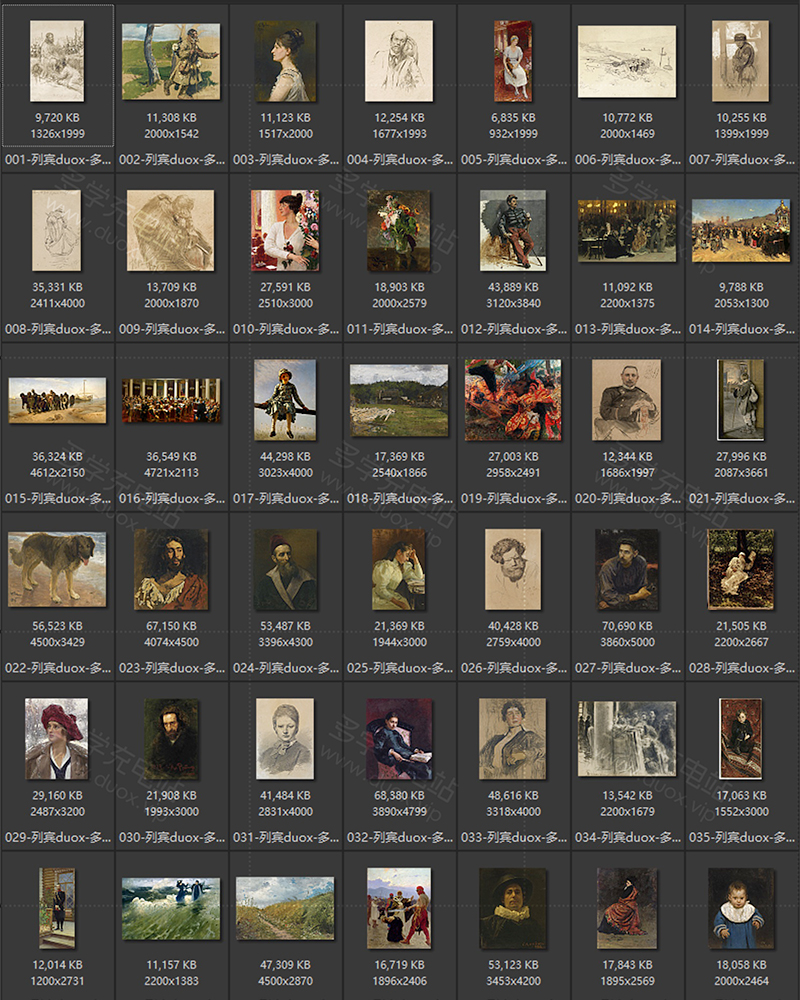Click the dimensions text 3120x3840
800x1000 pixels.
[x=513, y=303]
